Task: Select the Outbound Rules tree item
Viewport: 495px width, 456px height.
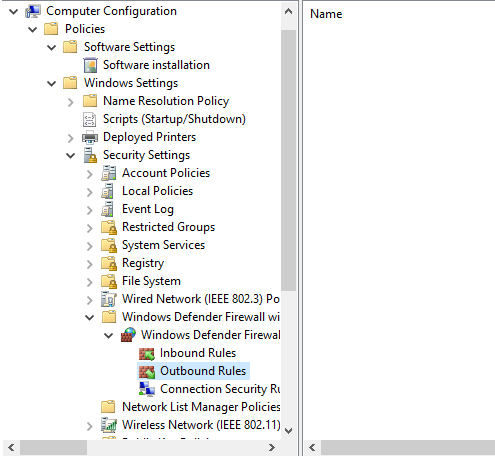Action: point(203,371)
